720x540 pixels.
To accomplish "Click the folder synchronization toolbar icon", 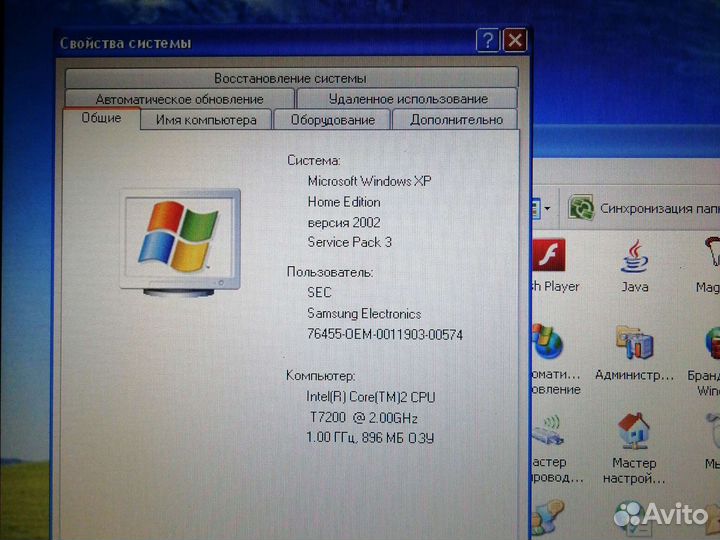I will [x=581, y=208].
